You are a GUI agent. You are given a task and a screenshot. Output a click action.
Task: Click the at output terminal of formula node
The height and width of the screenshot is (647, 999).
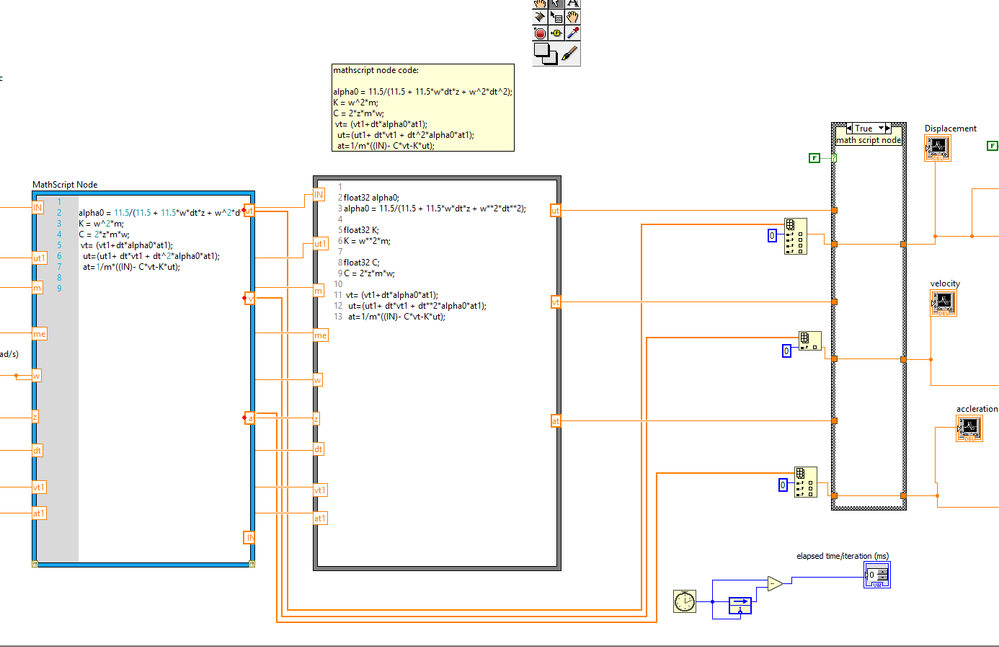click(556, 420)
